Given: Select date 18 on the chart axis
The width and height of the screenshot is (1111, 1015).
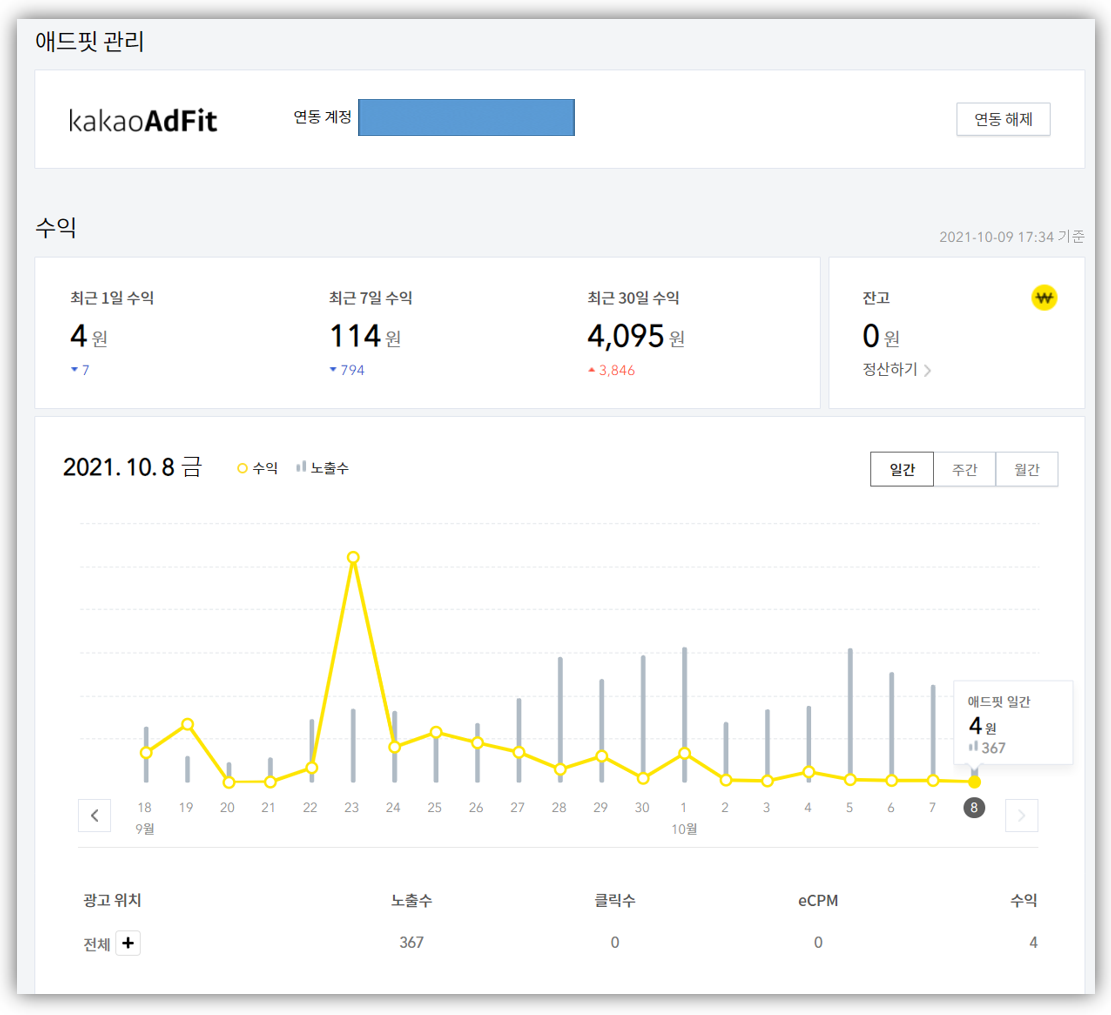Looking at the screenshot, I should 145,807.
